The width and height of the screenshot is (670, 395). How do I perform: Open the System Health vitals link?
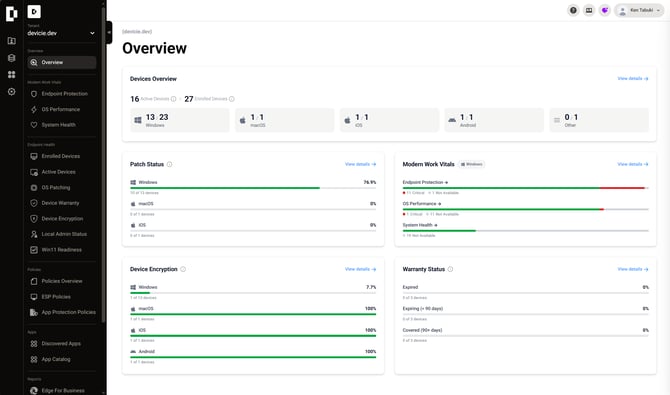pos(420,225)
